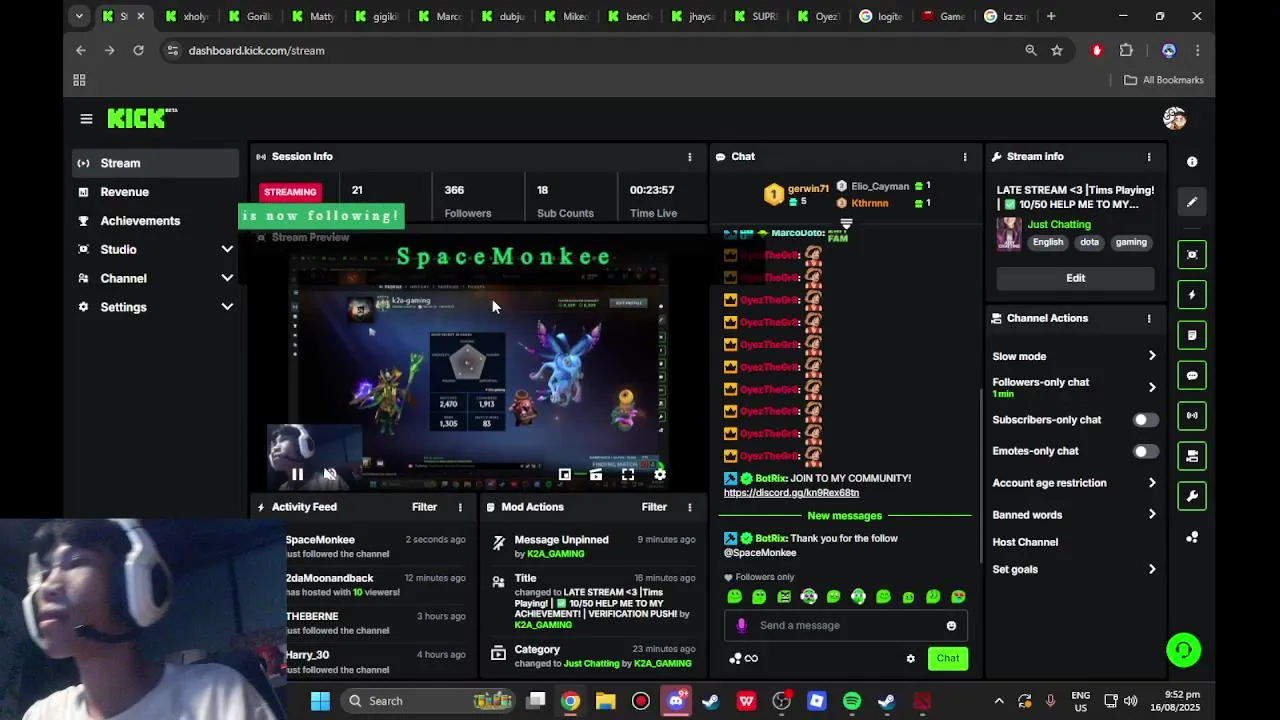Screen dimensions: 1280x720
Task: Open chat settings gear icon
Action: click(910, 659)
